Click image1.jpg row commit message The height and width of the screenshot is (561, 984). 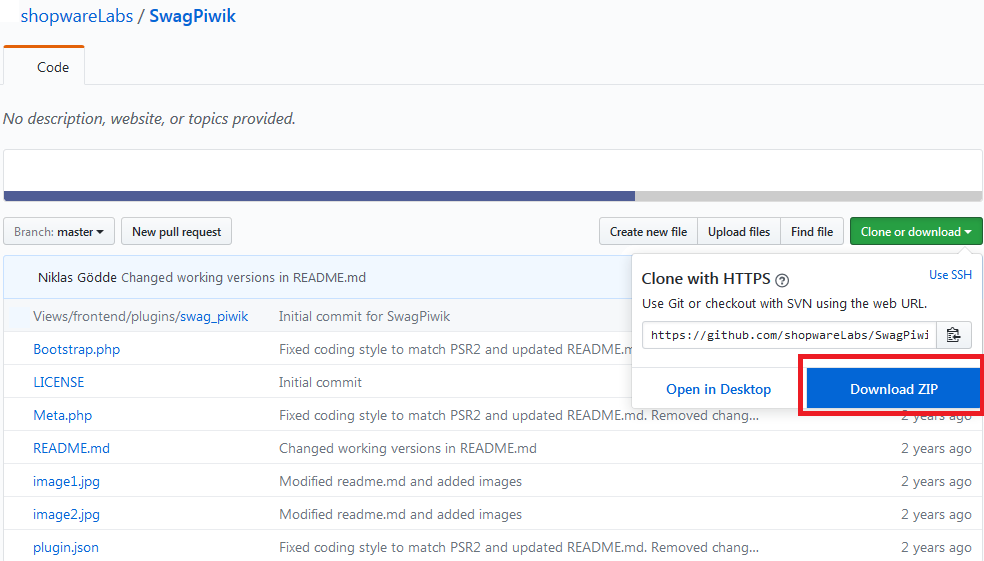click(400, 481)
